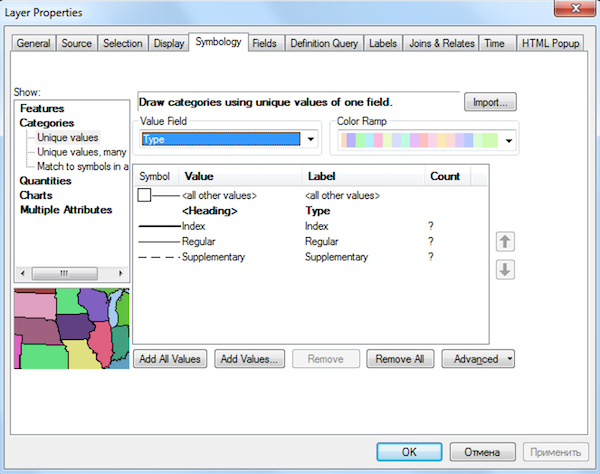
Task: Click the pastel Color Ramp swatch
Action: tap(419, 140)
